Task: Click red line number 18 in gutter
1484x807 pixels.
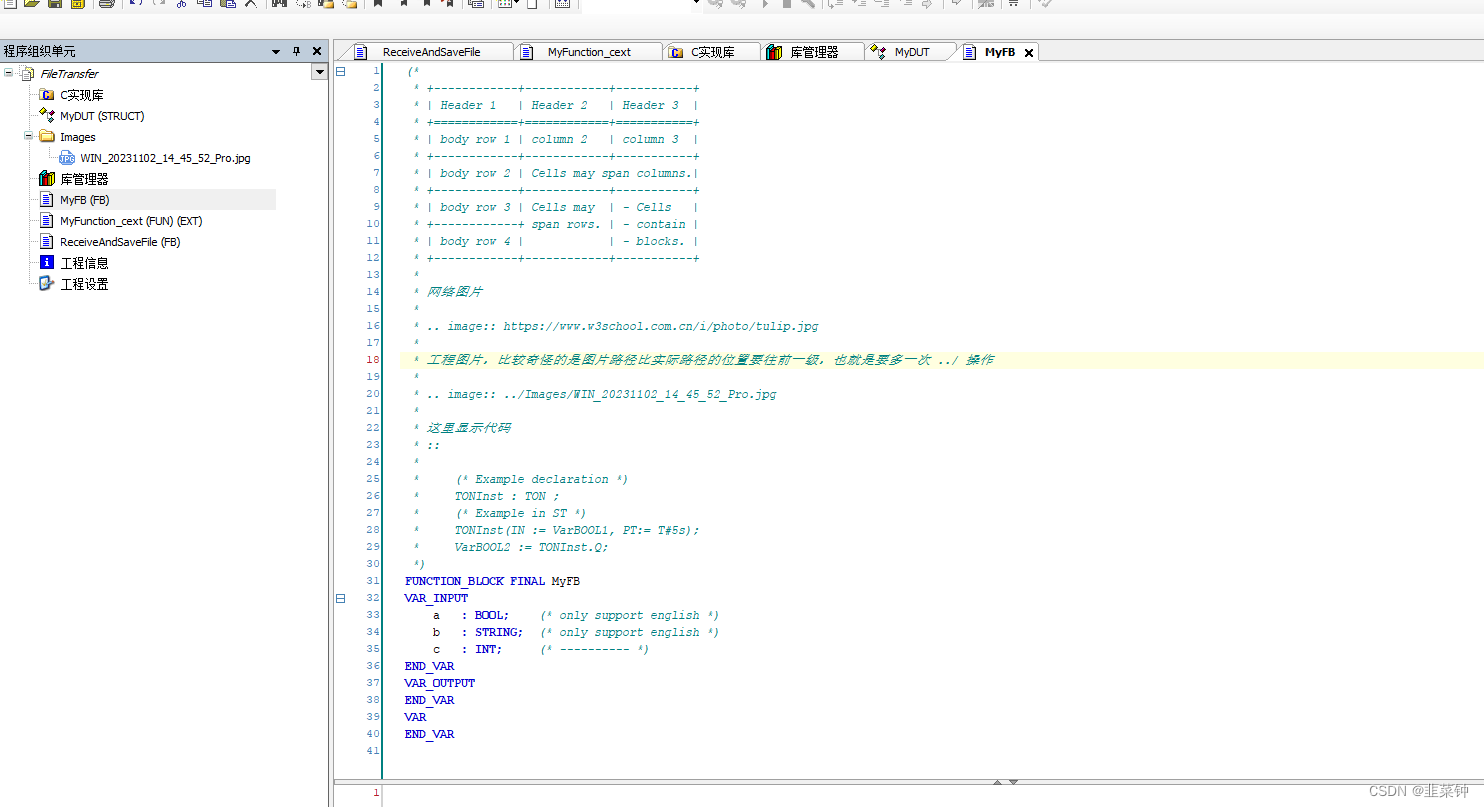Action: [x=373, y=360]
